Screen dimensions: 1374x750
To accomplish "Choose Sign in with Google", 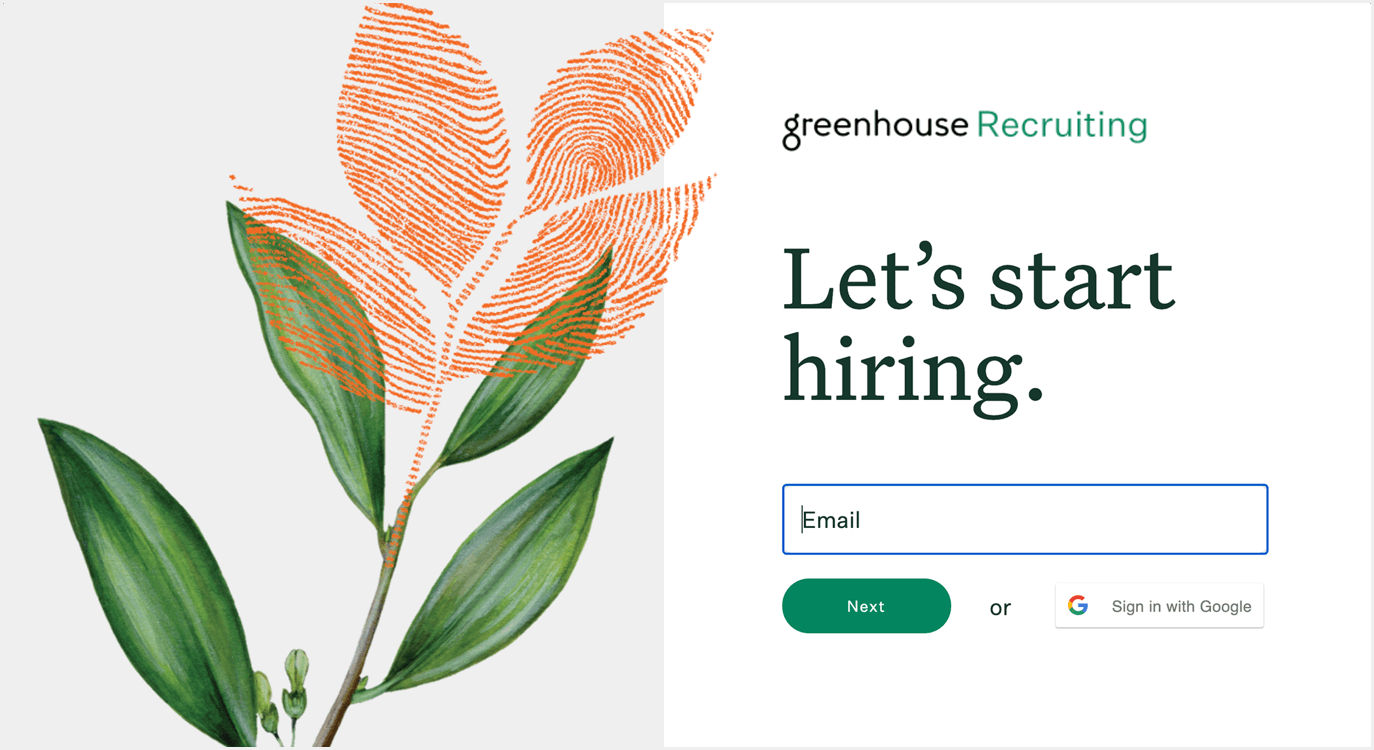I will click(1160, 606).
